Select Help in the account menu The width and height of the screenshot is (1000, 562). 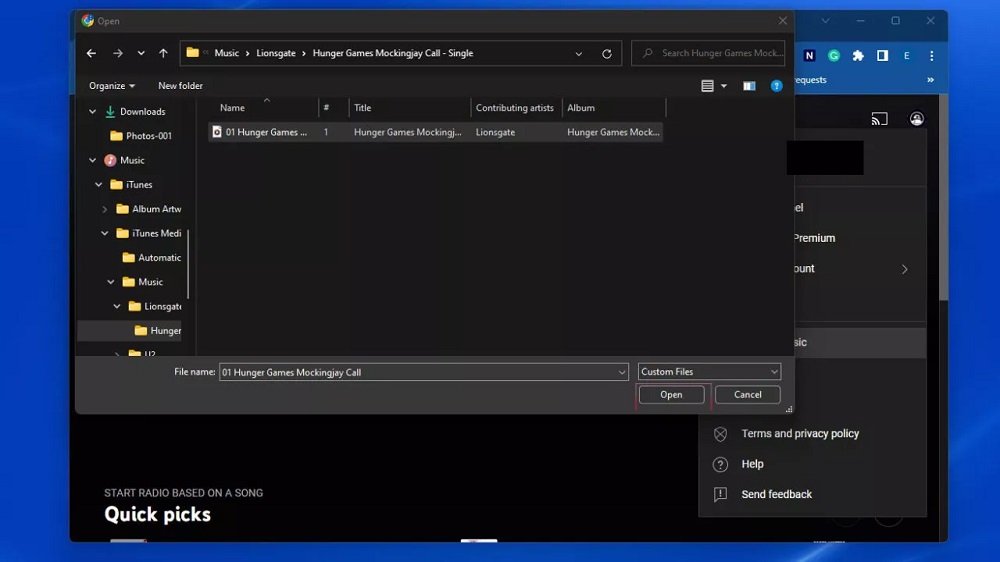click(752, 464)
